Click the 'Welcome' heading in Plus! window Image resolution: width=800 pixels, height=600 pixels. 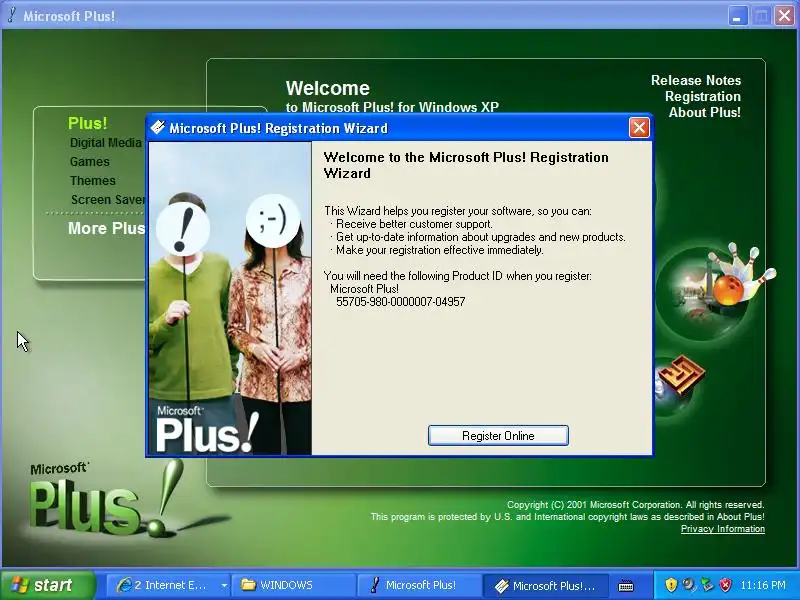328,88
